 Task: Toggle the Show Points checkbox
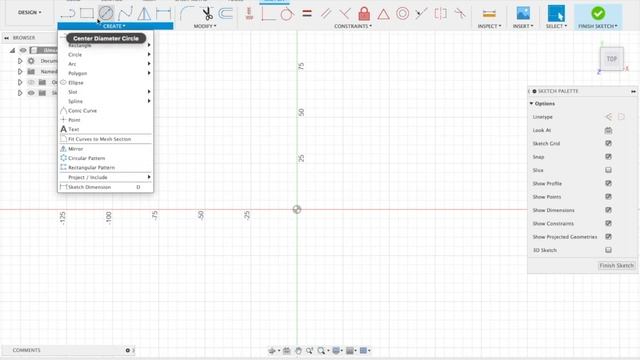coord(608,197)
